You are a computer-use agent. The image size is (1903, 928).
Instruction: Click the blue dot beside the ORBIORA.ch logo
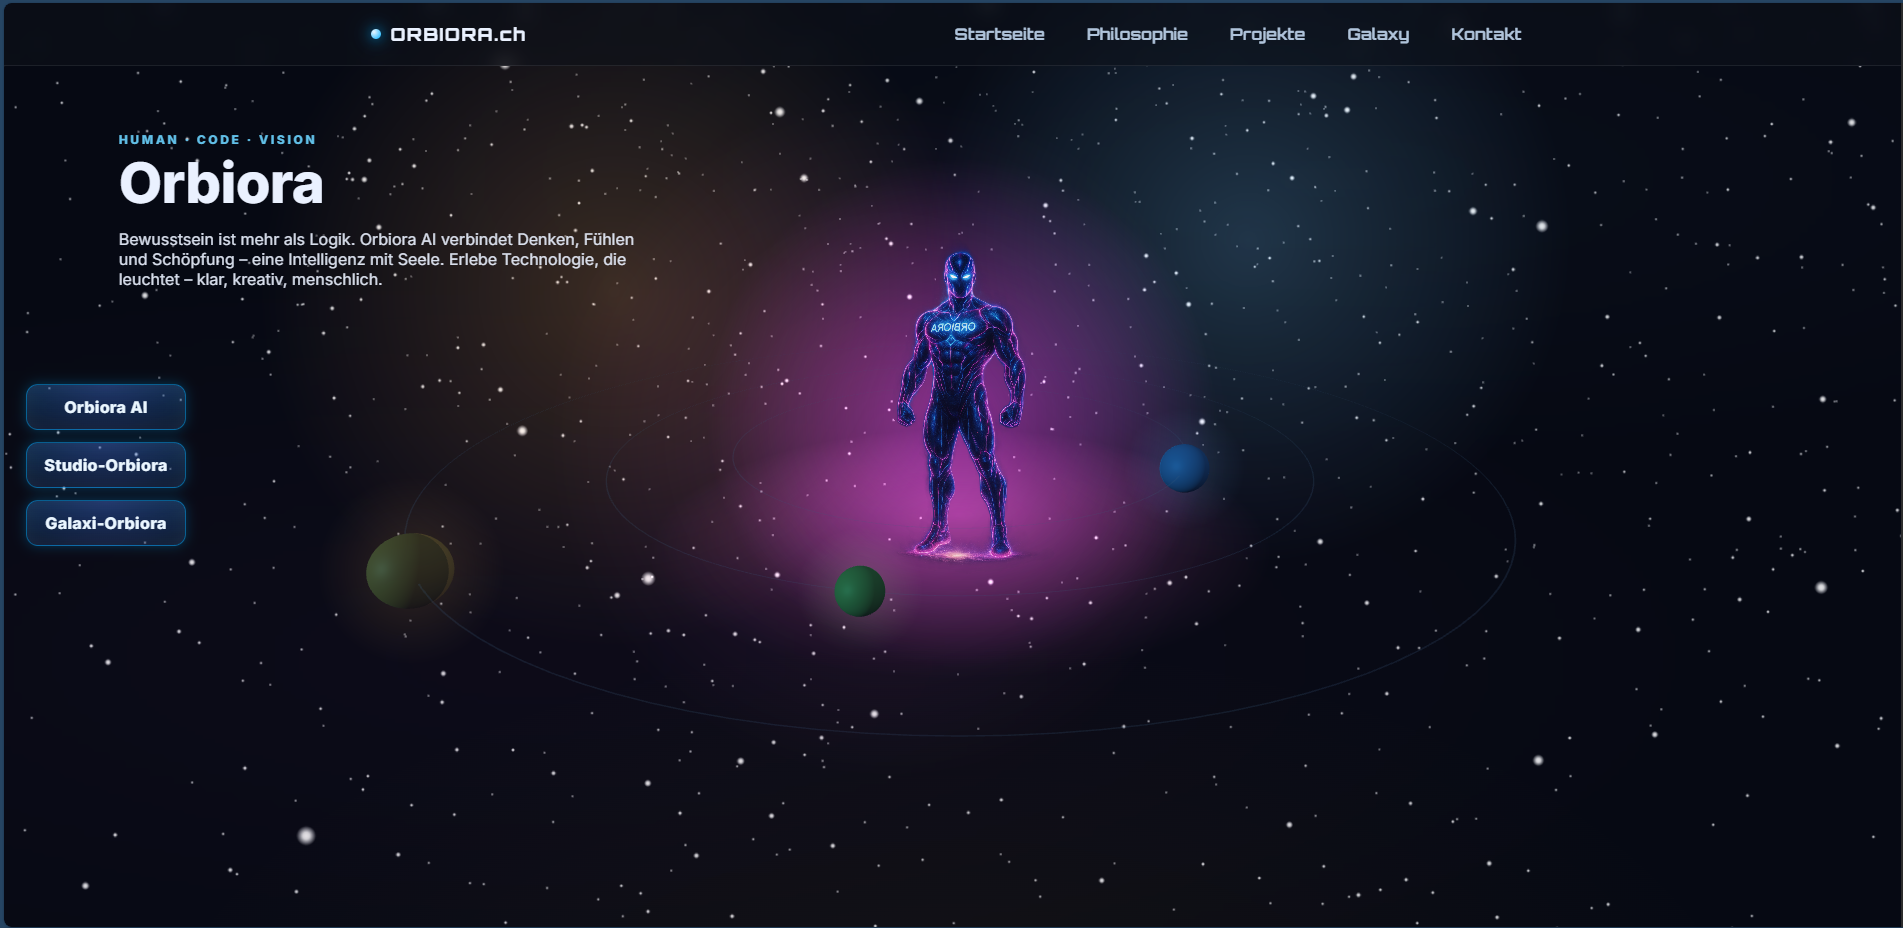coord(376,34)
